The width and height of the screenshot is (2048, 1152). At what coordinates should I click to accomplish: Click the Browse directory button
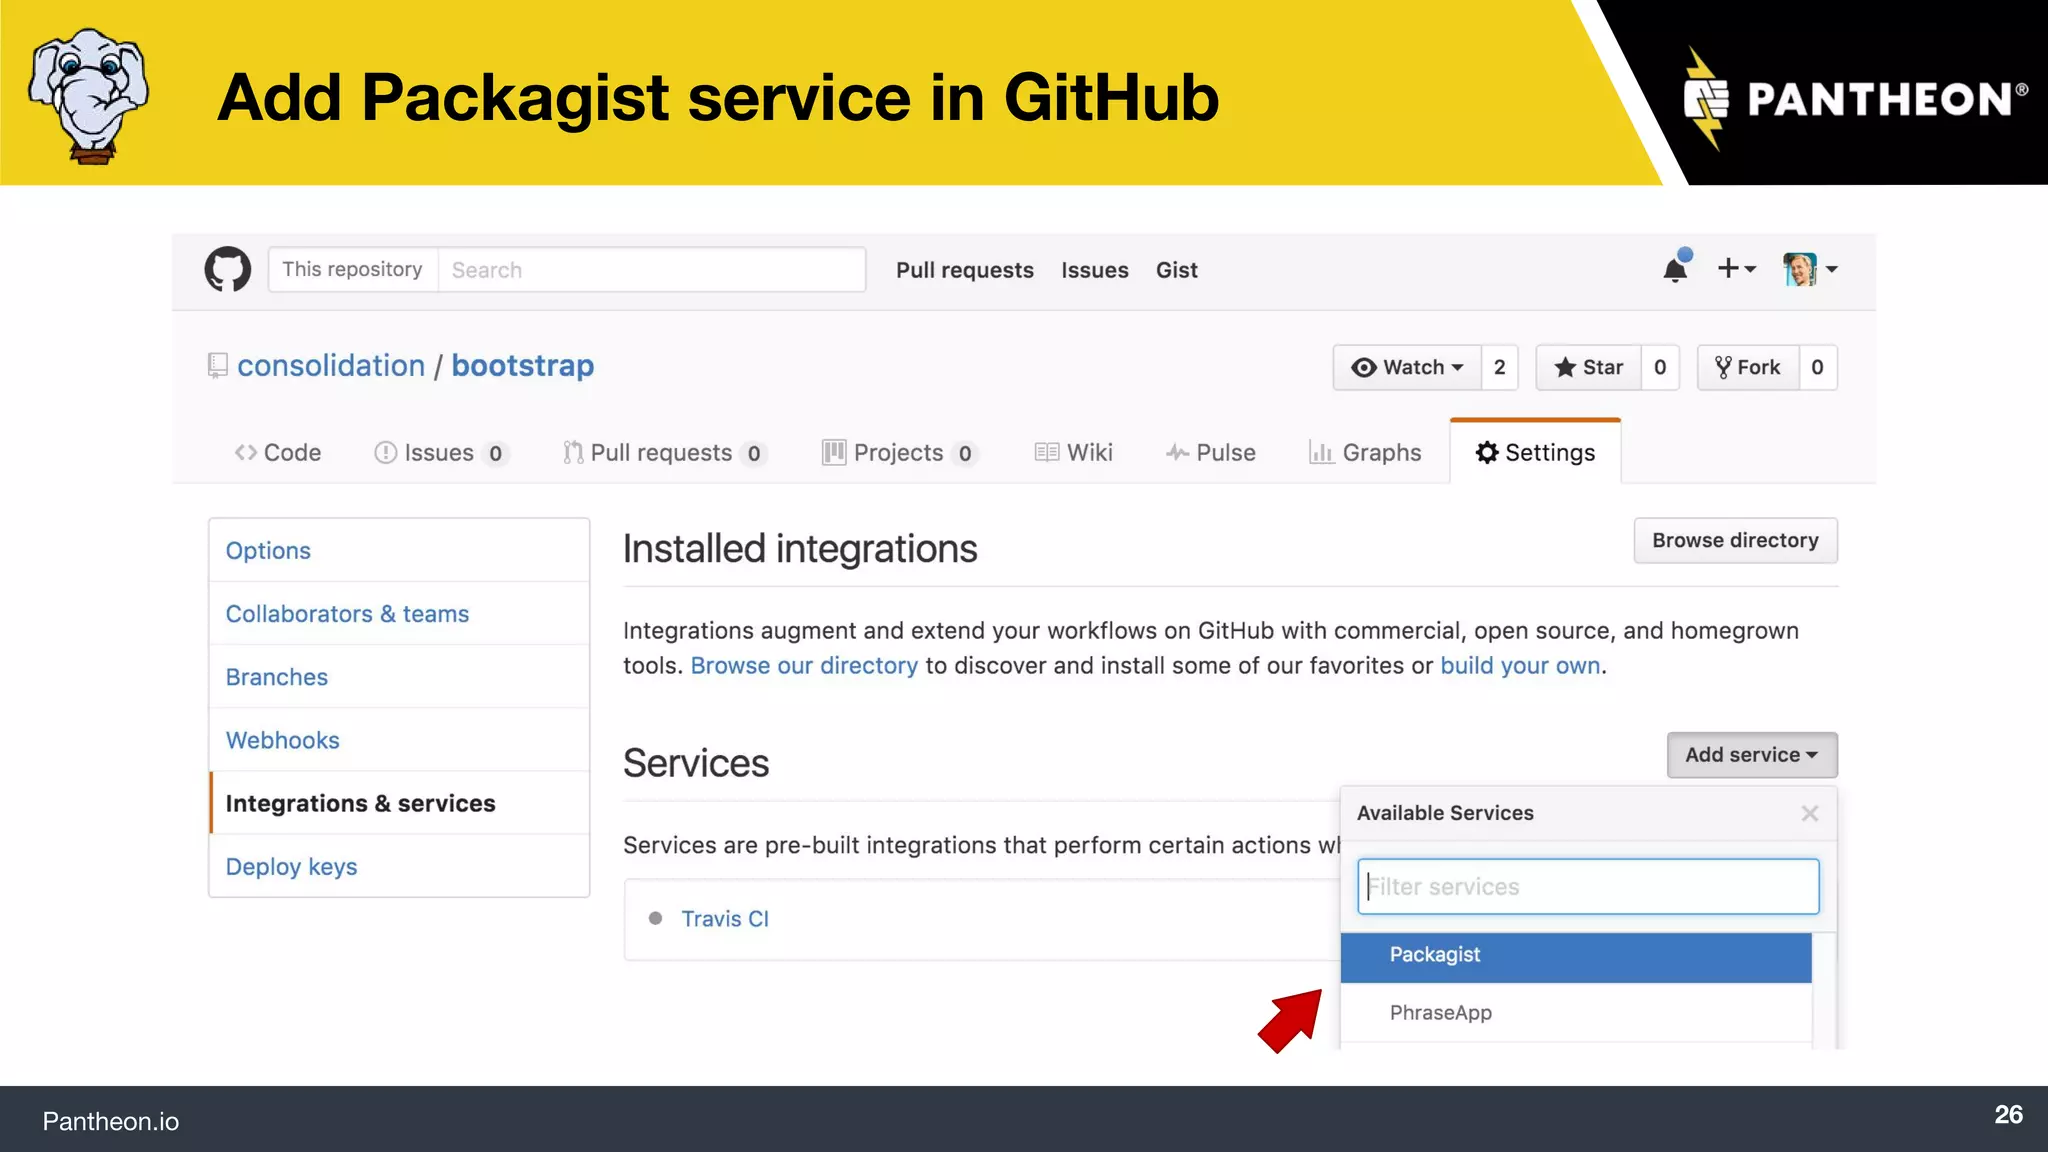pyautogui.click(x=1735, y=540)
